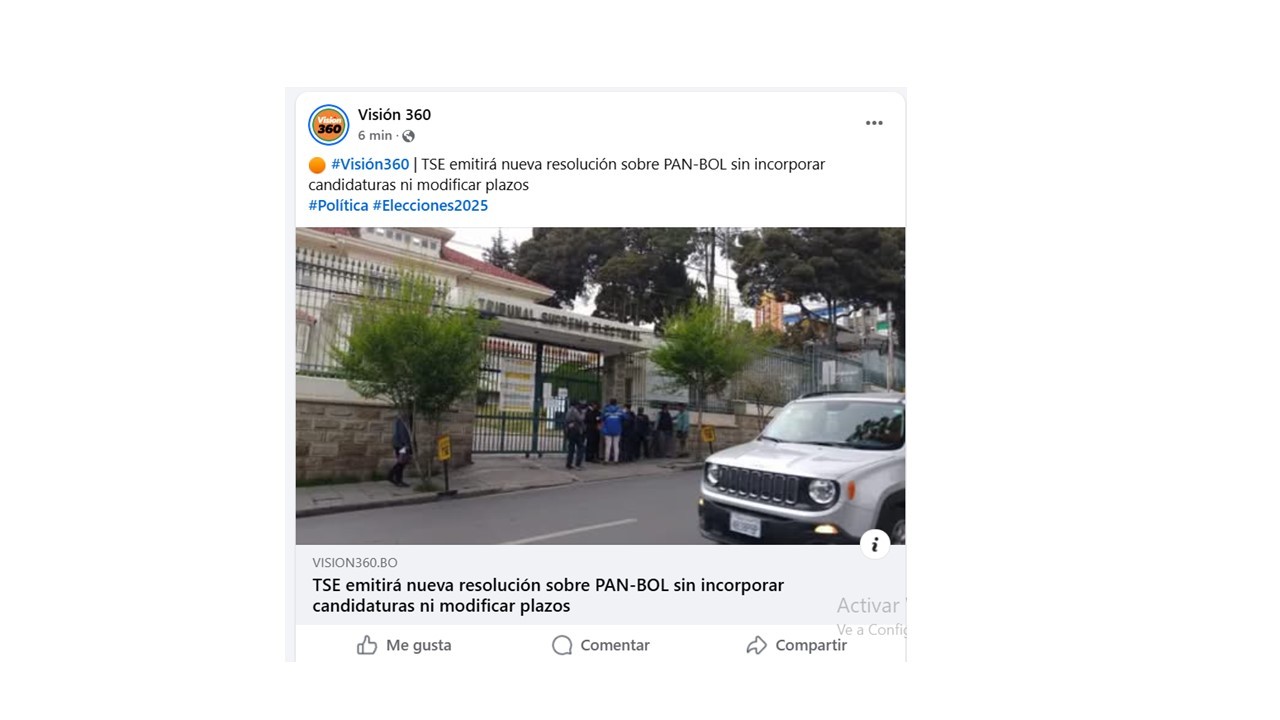Click the Me gusta button label
1280x720 pixels.
(419, 645)
